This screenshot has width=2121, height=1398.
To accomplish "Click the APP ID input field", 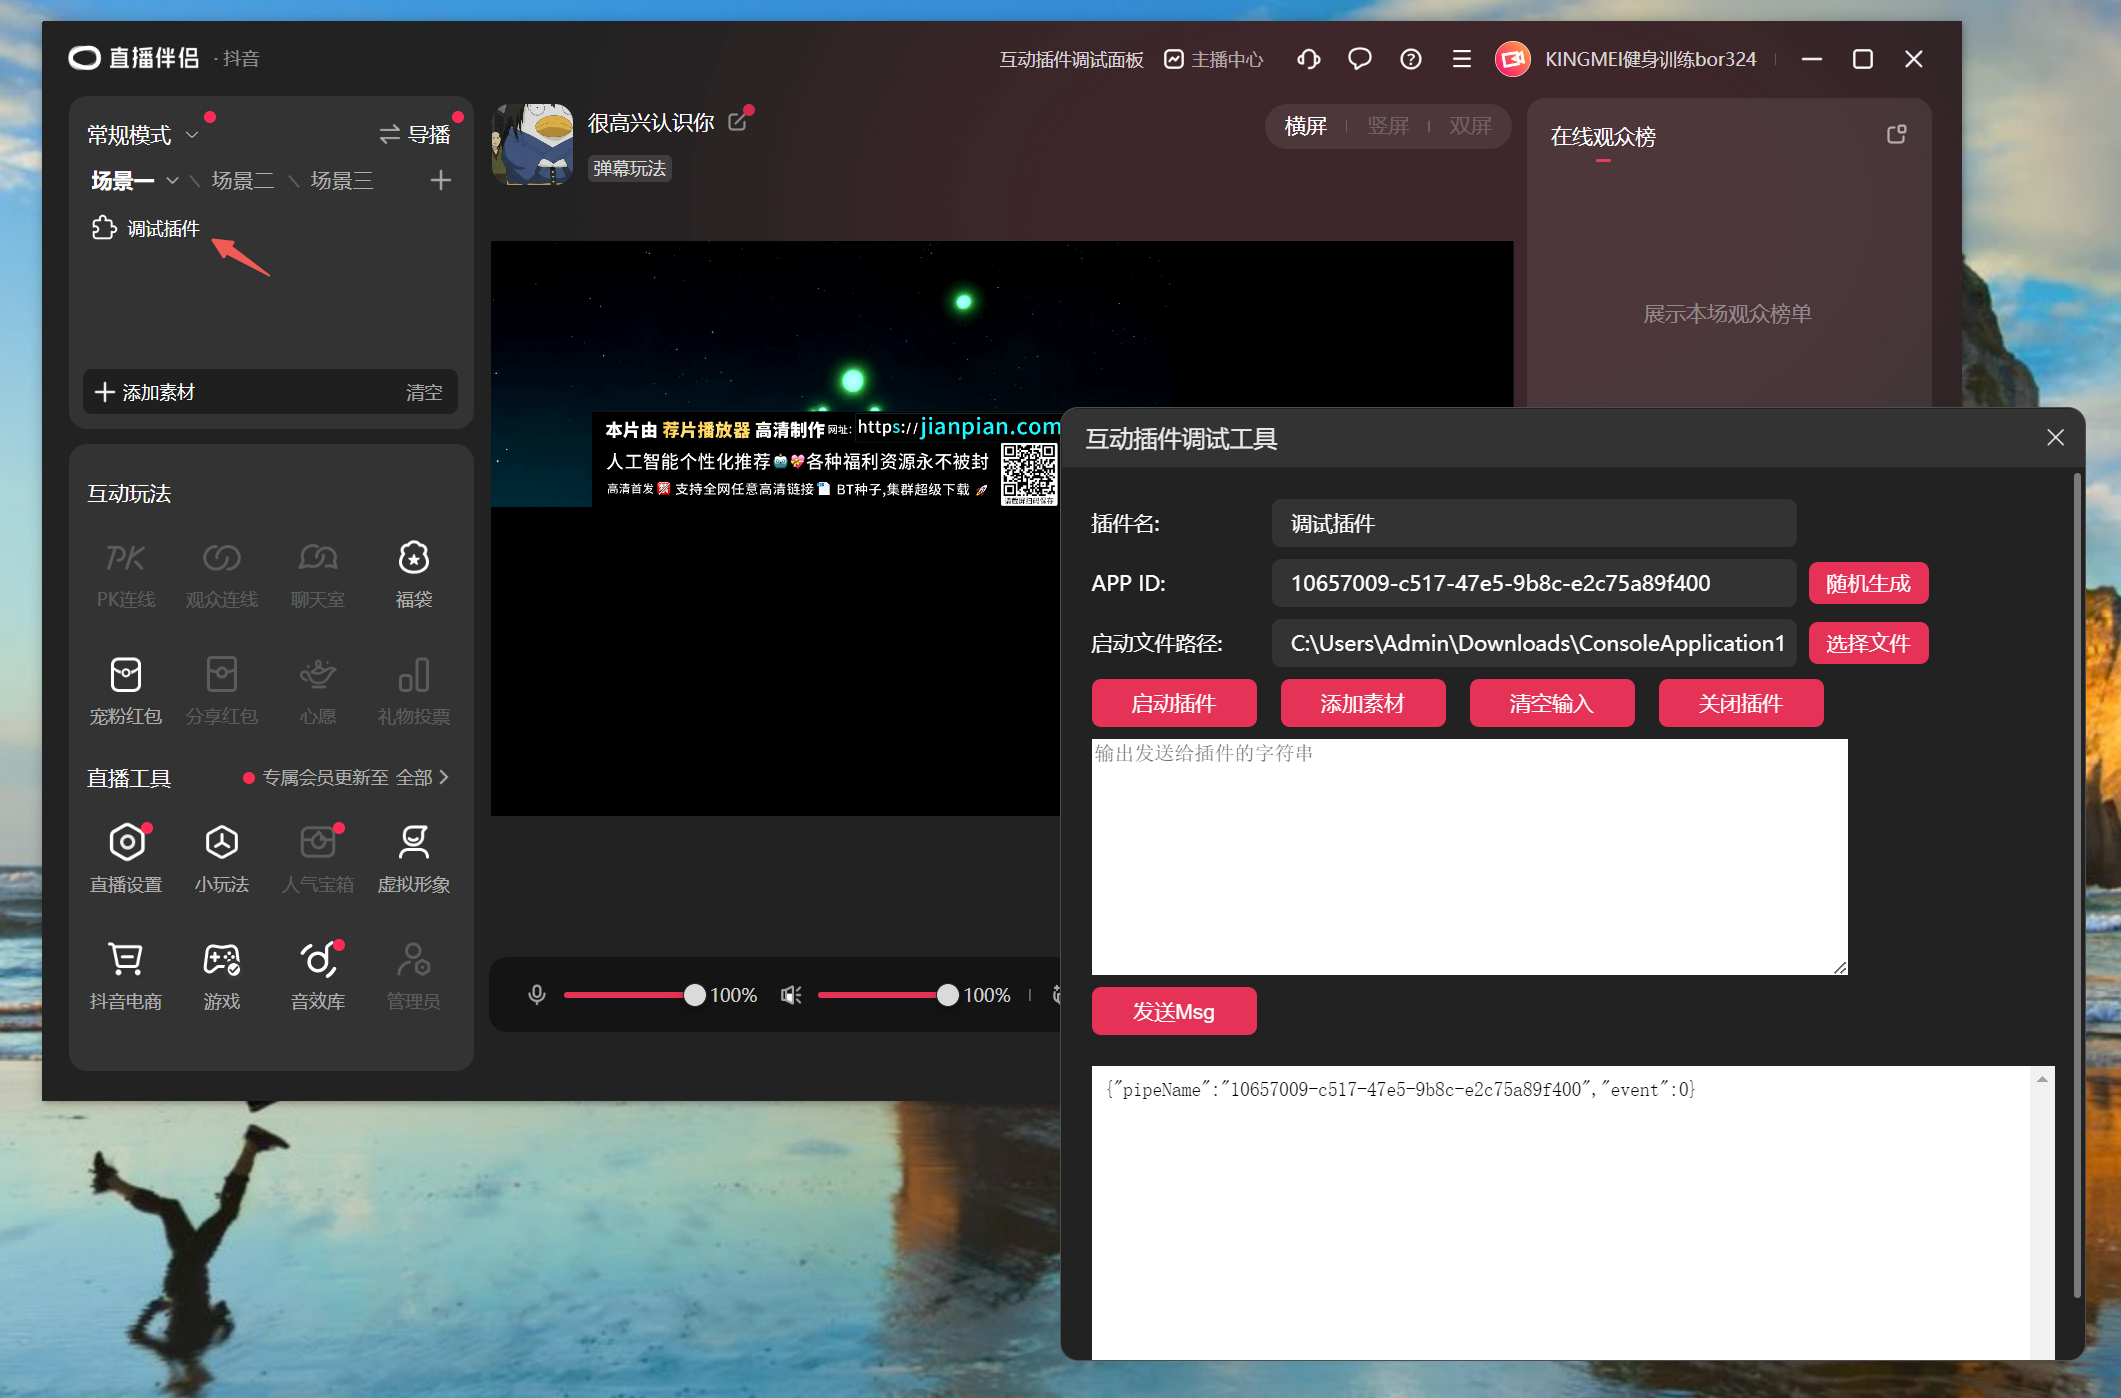I will tap(1533, 583).
